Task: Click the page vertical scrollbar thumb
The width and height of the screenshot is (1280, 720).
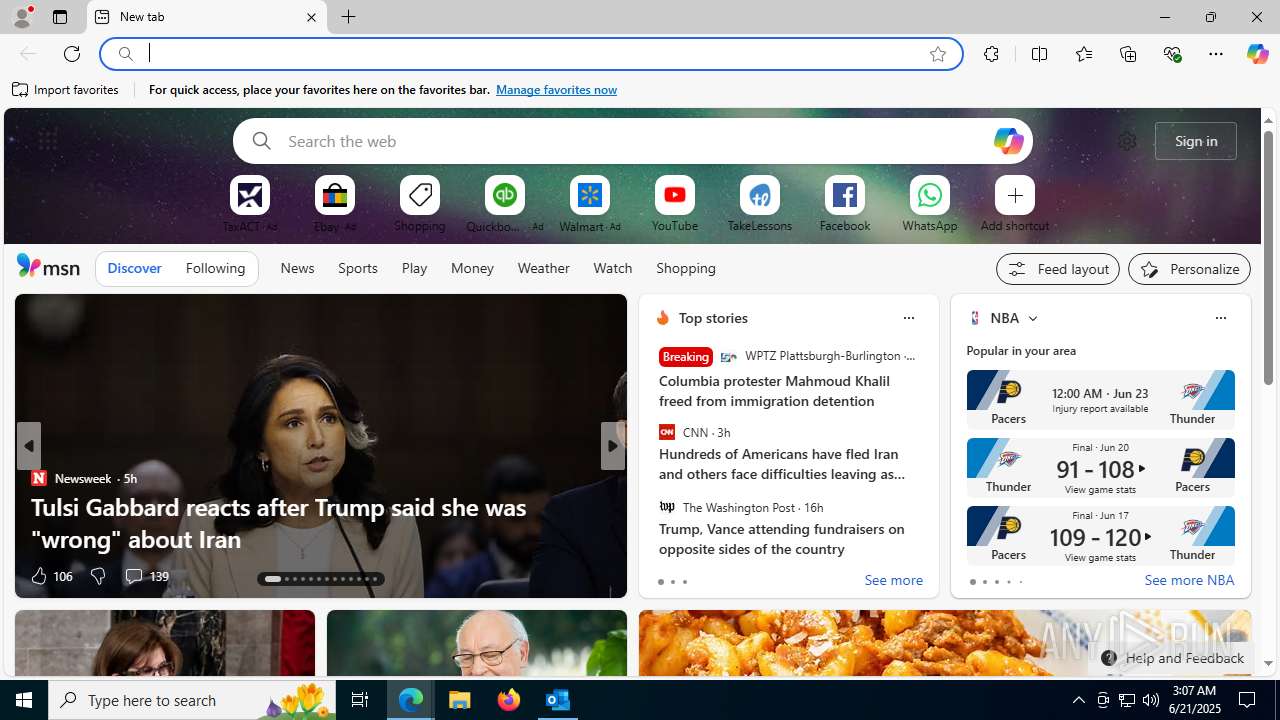Action: click(x=1268, y=257)
